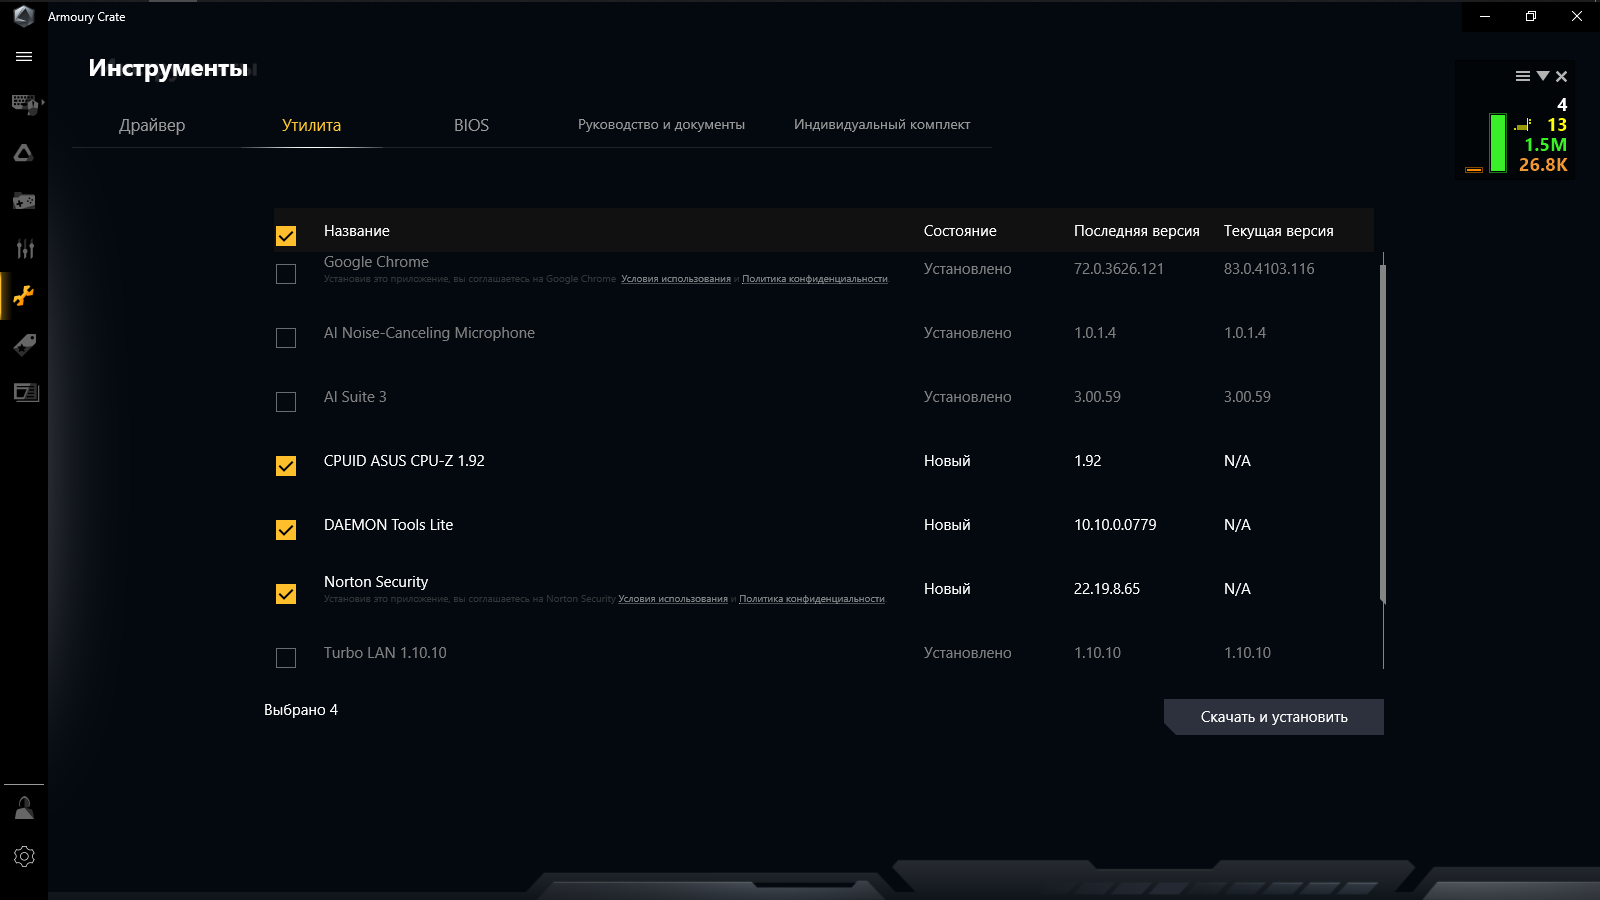This screenshot has width=1600, height=900.
Task: Click the Turbo LAN 1.10.10 name
Action: [385, 653]
